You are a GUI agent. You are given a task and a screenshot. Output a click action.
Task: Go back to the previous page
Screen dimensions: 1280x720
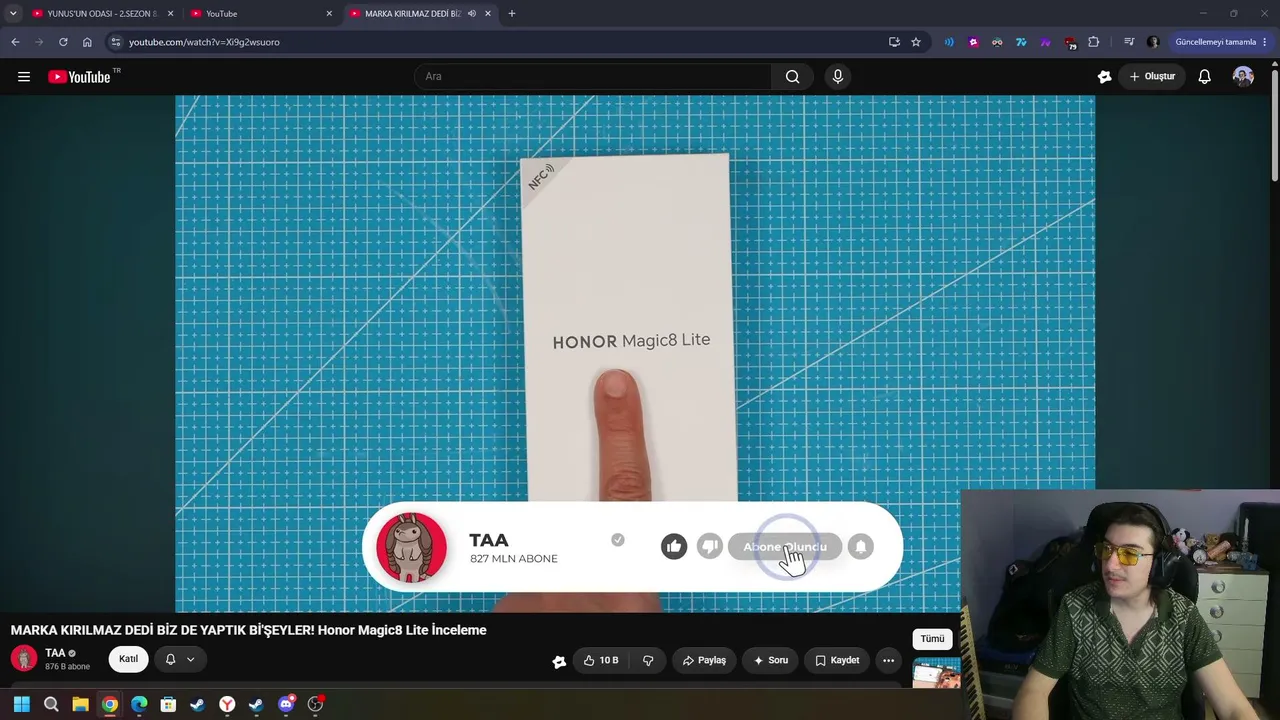(15, 42)
